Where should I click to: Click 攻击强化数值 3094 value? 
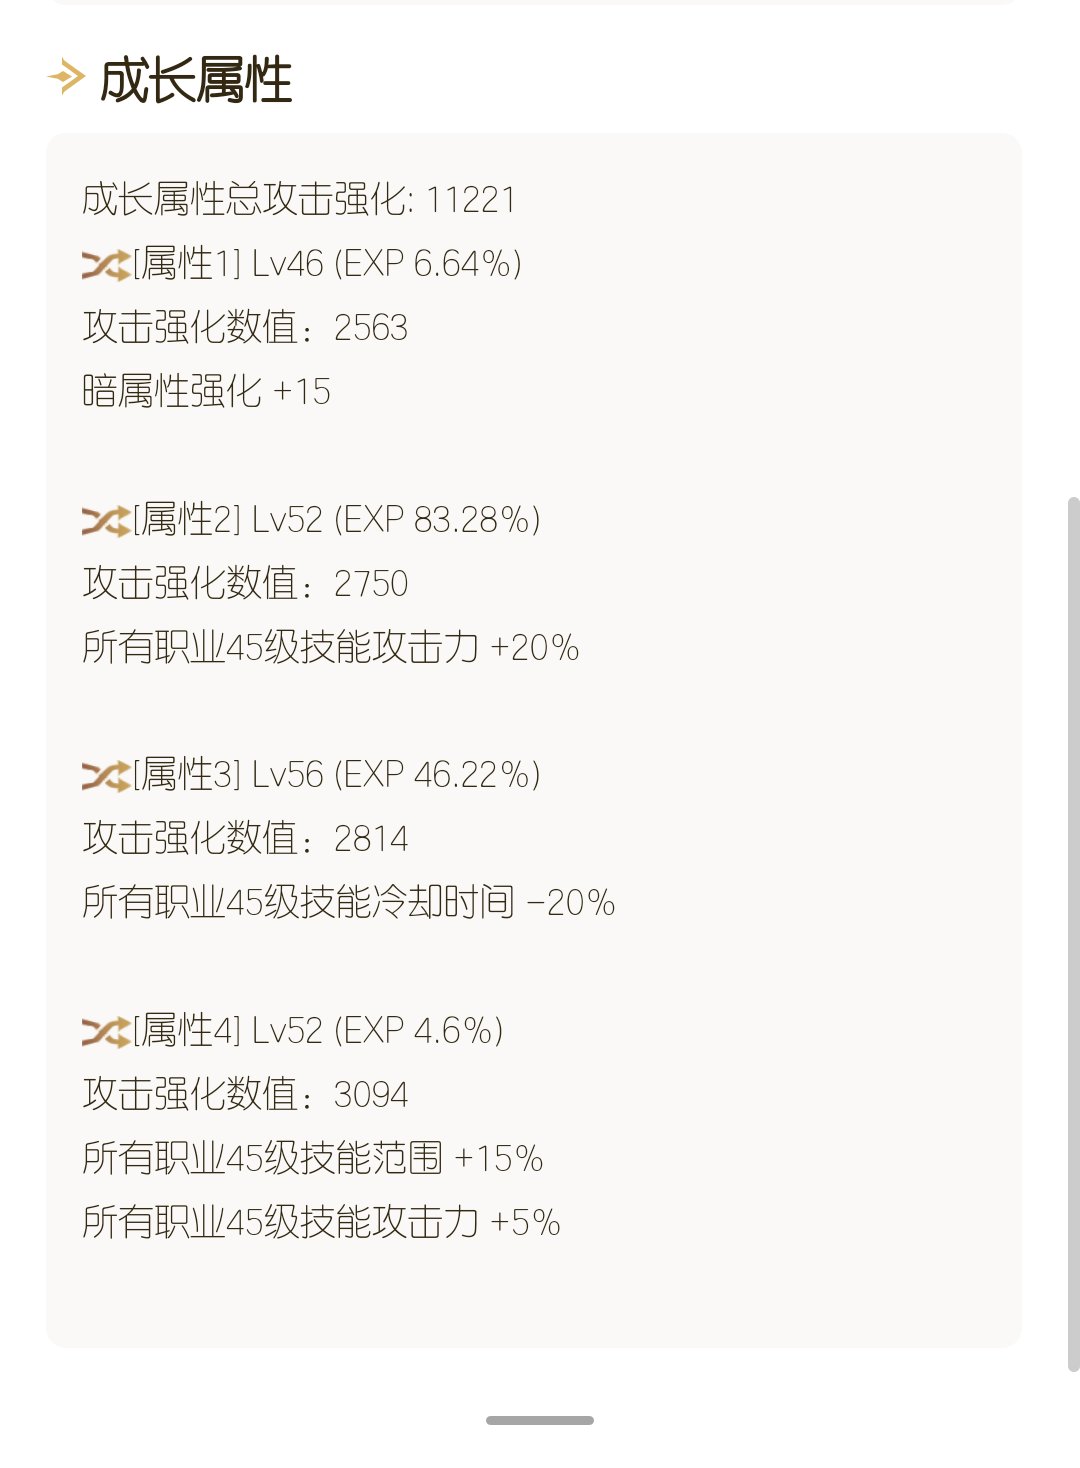(245, 1094)
